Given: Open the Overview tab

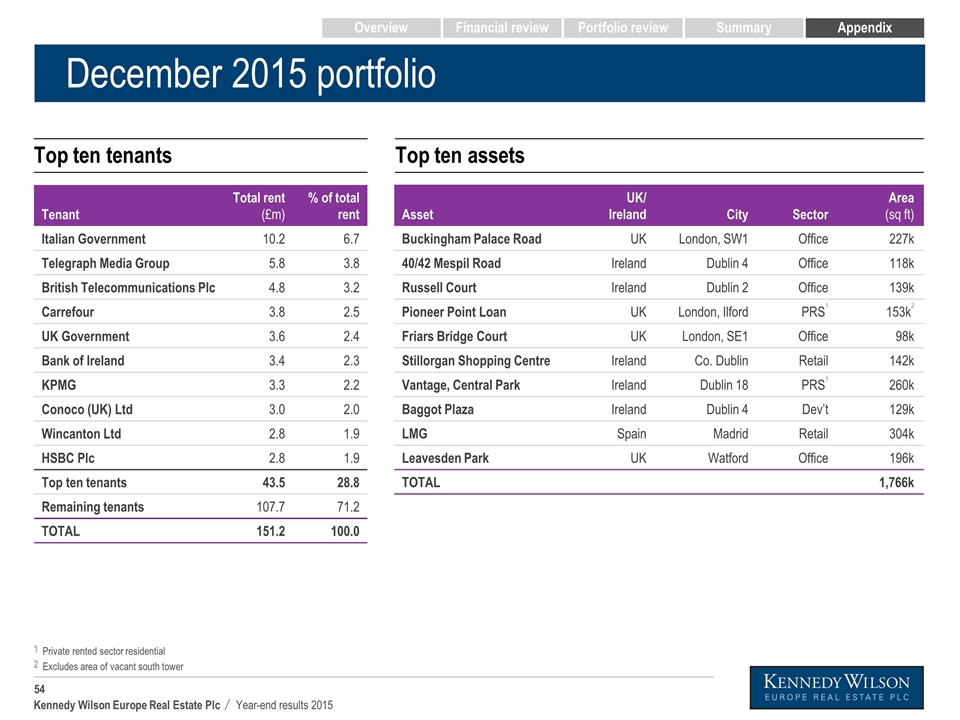Looking at the screenshot, I should point(381,28).
